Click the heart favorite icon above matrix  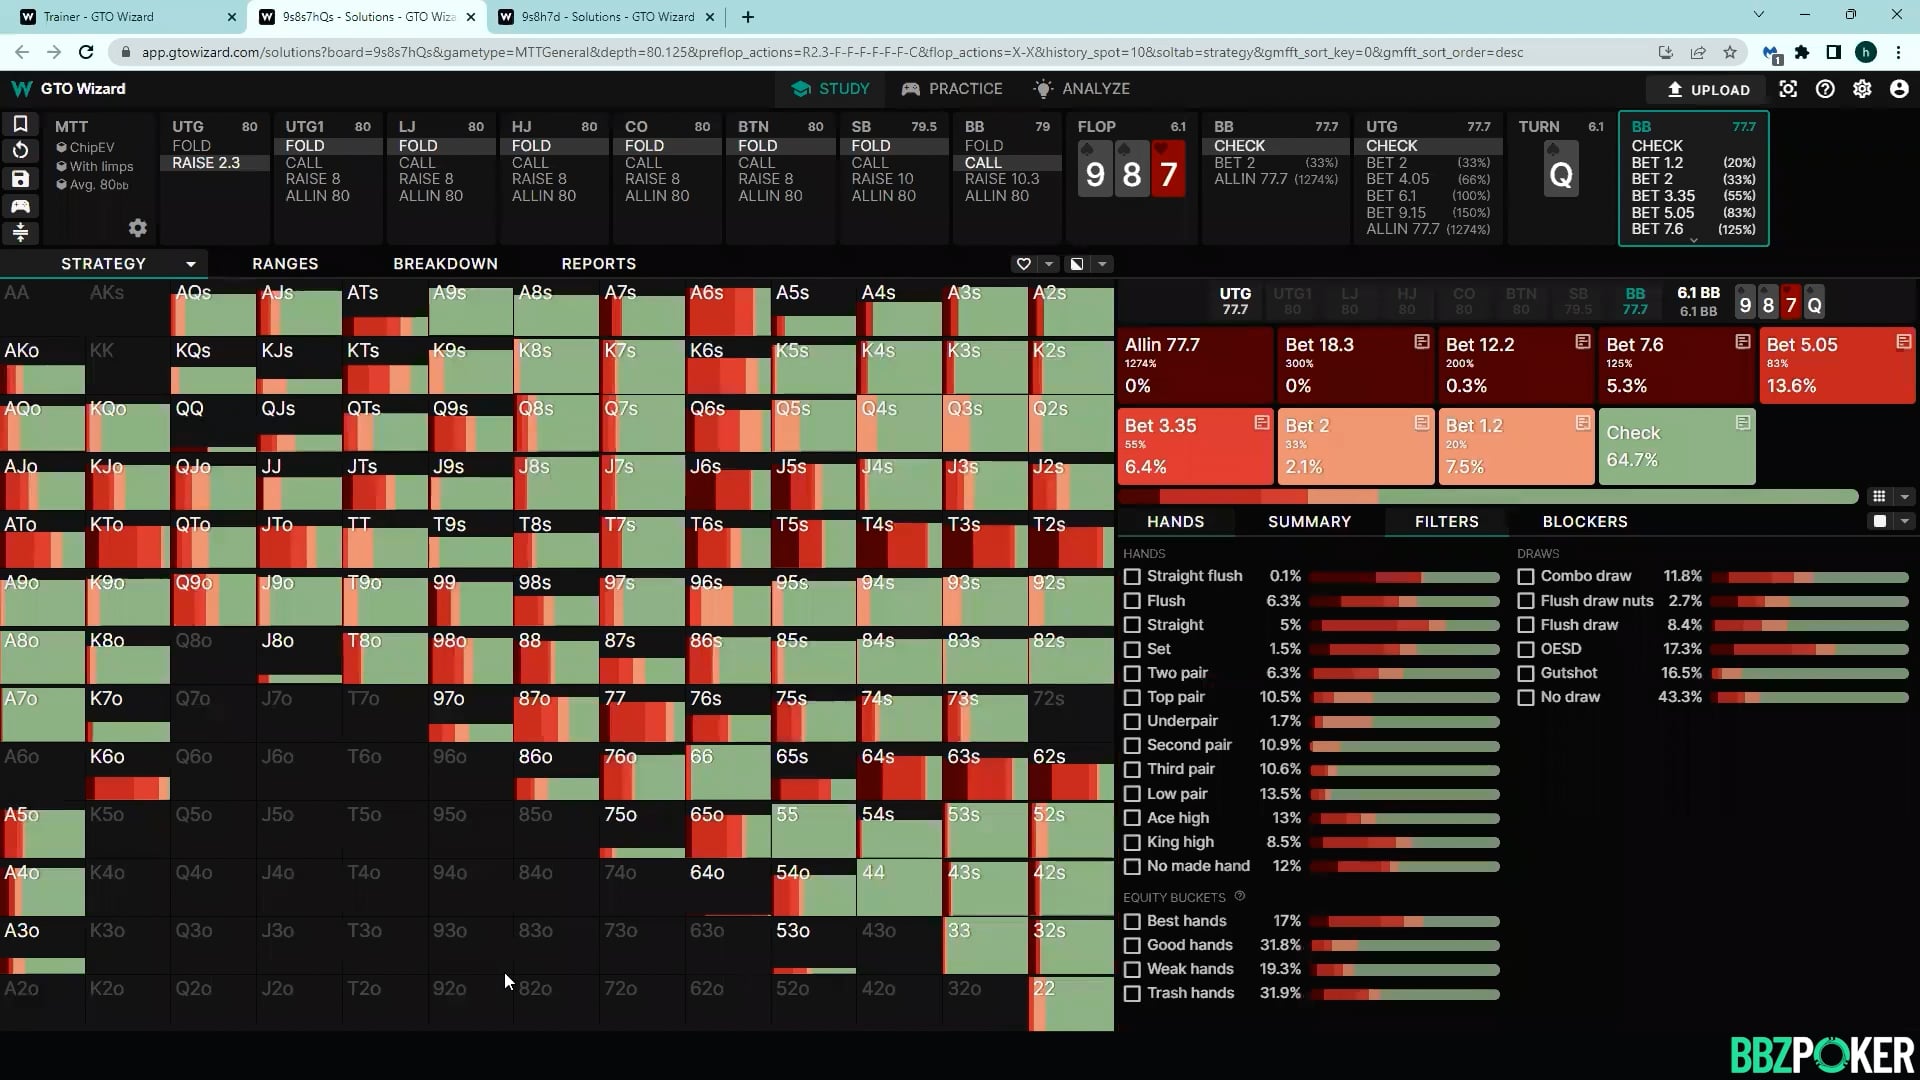point(1023,264)
